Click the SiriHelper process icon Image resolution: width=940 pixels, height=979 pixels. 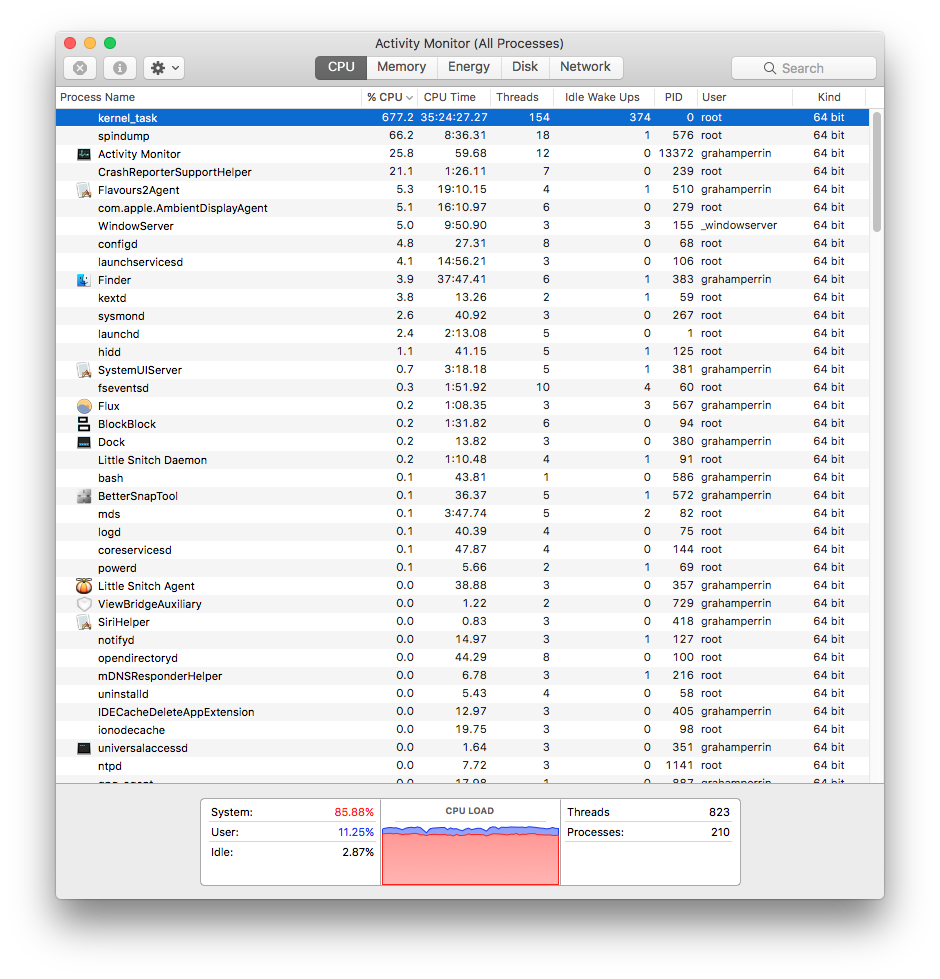(x=84, y=622)
